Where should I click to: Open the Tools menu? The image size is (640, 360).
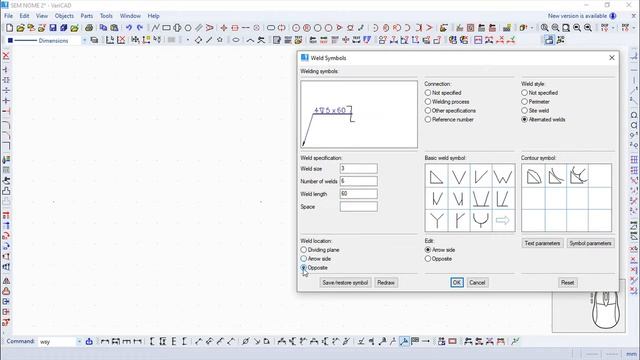(x=106, y=16)
